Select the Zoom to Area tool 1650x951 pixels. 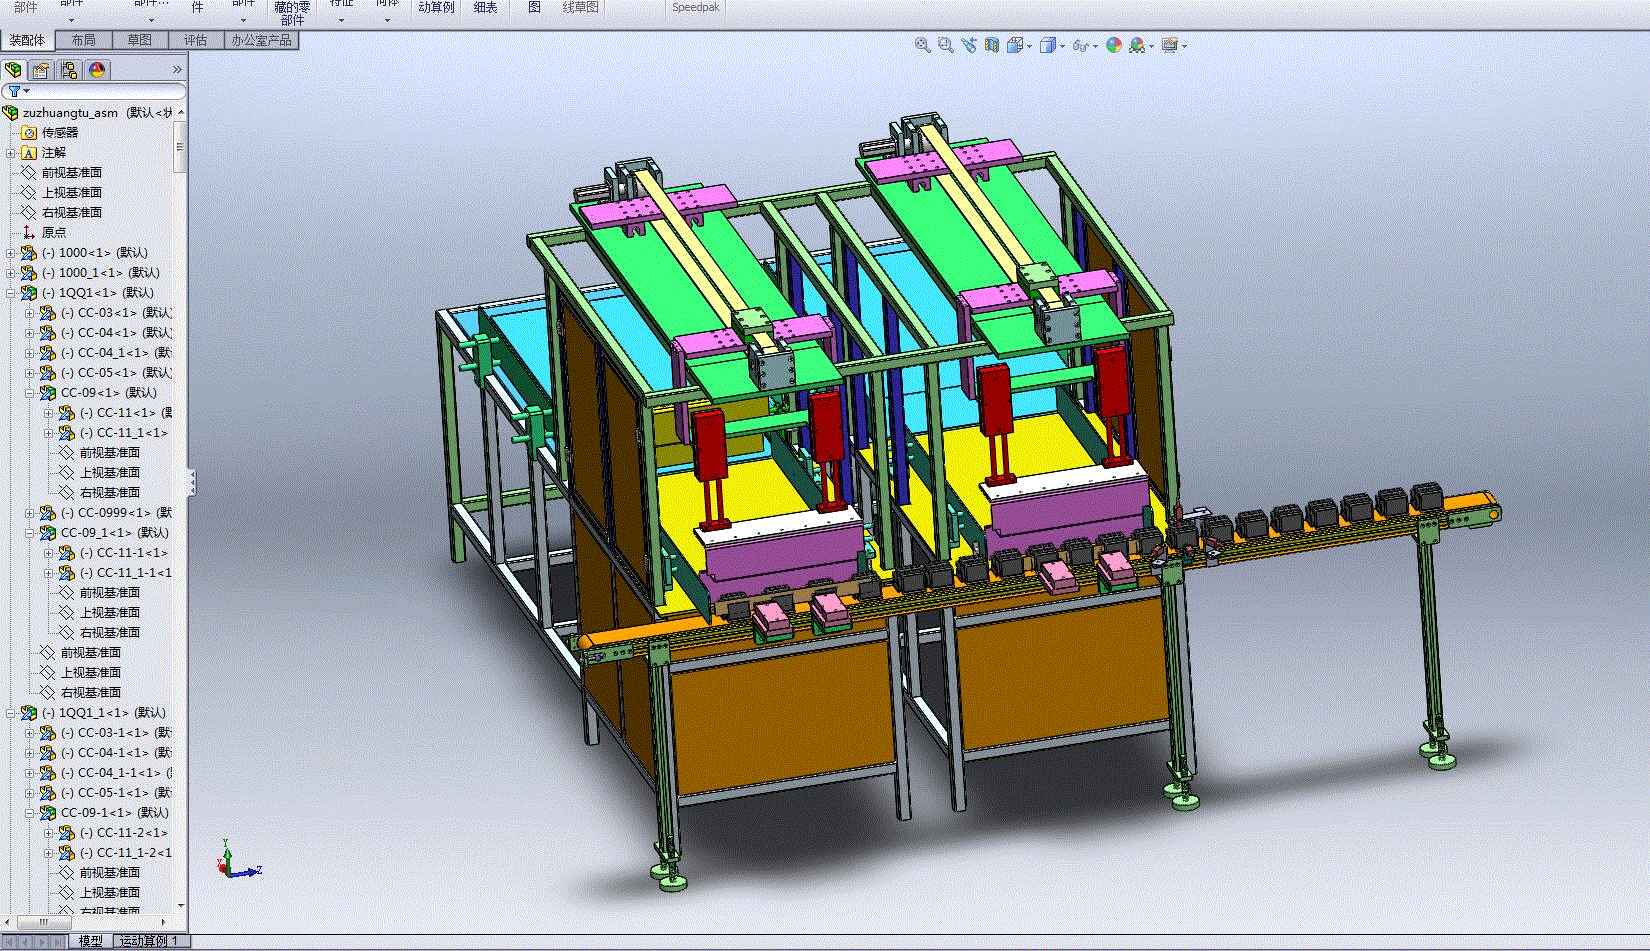(x=945, y=45)
